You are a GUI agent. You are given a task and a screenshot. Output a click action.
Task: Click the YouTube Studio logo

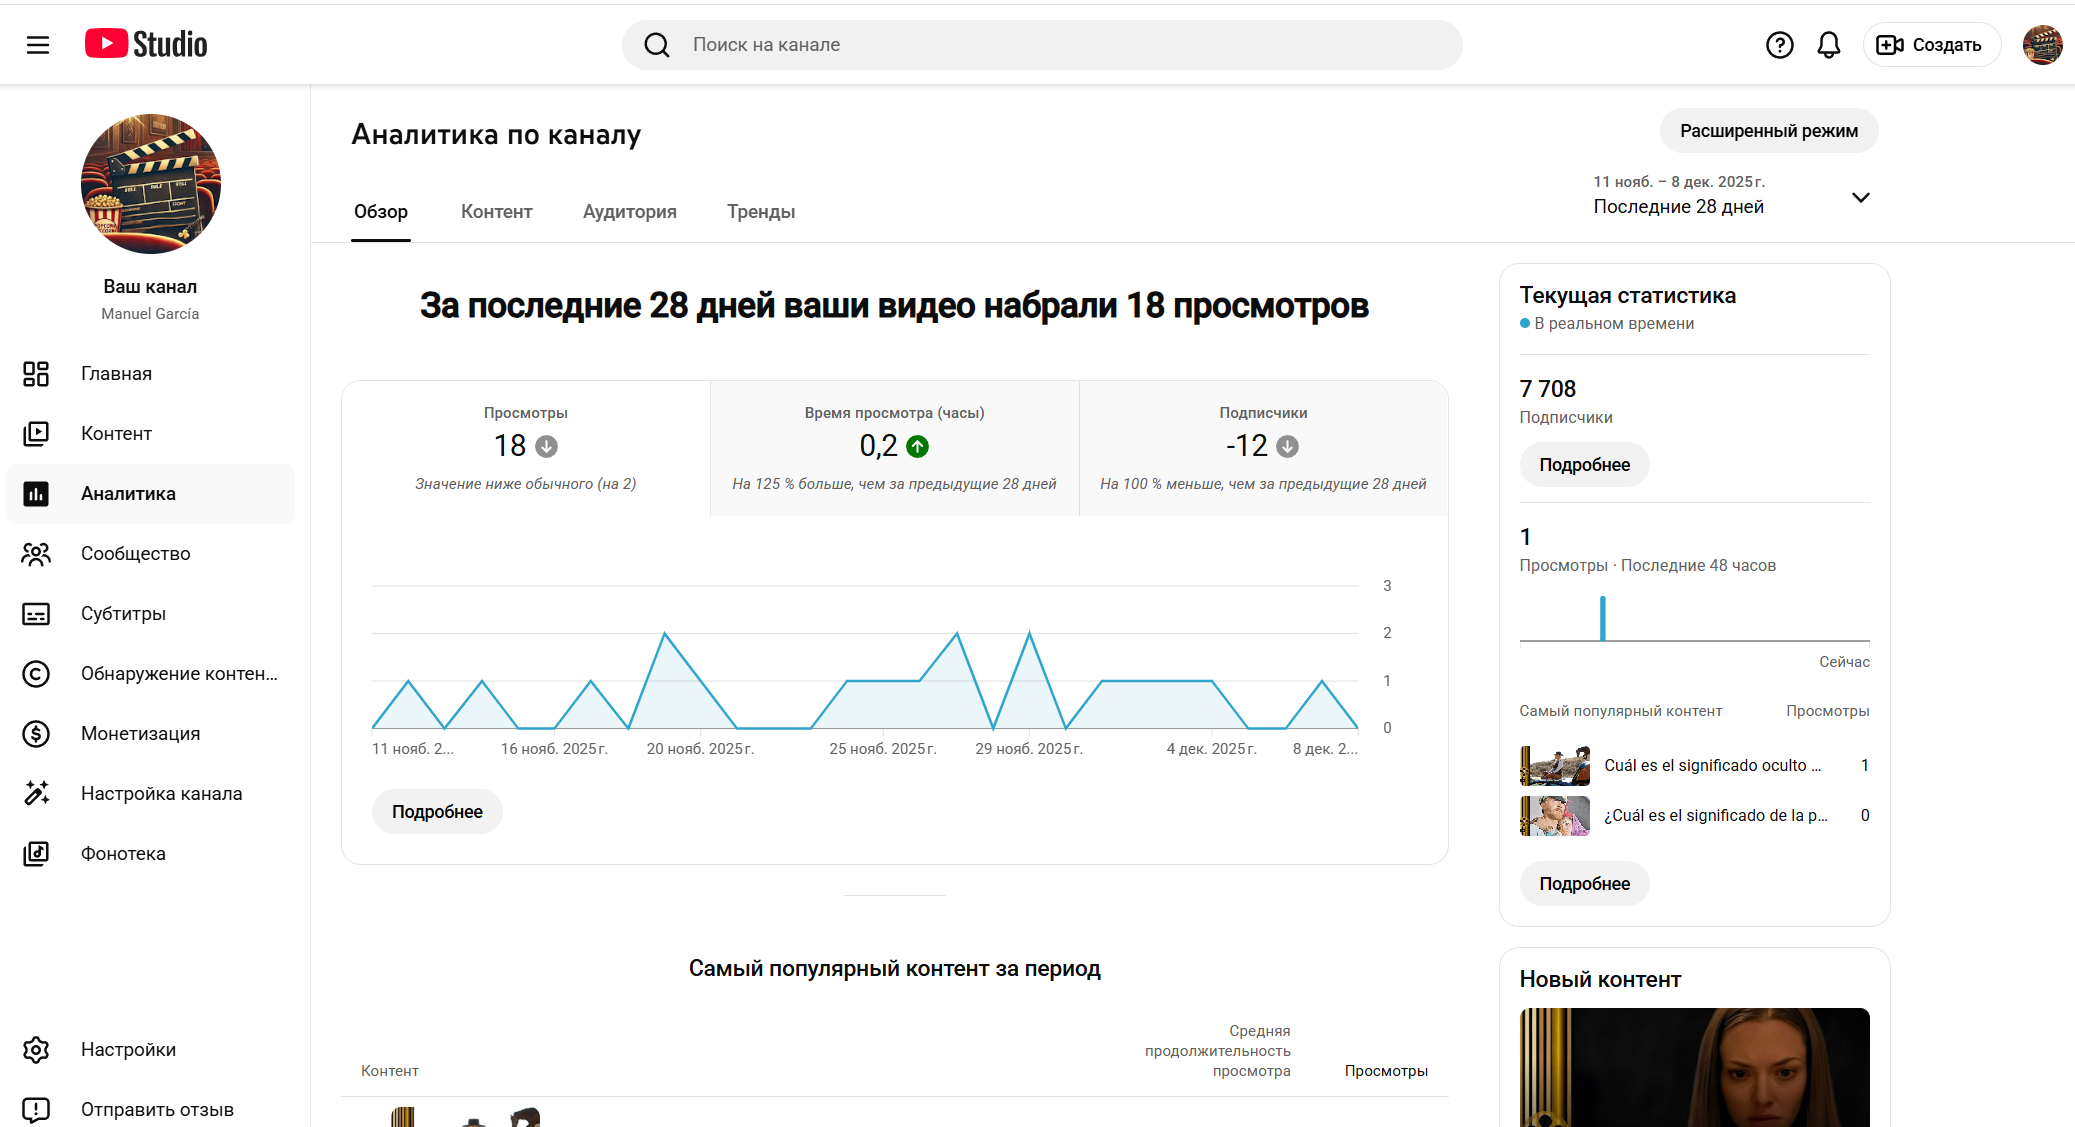[x=146, y=44]
